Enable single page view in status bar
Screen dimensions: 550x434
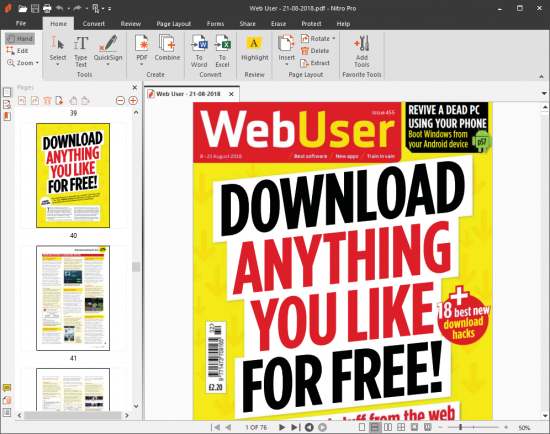[x=362, y=427]
